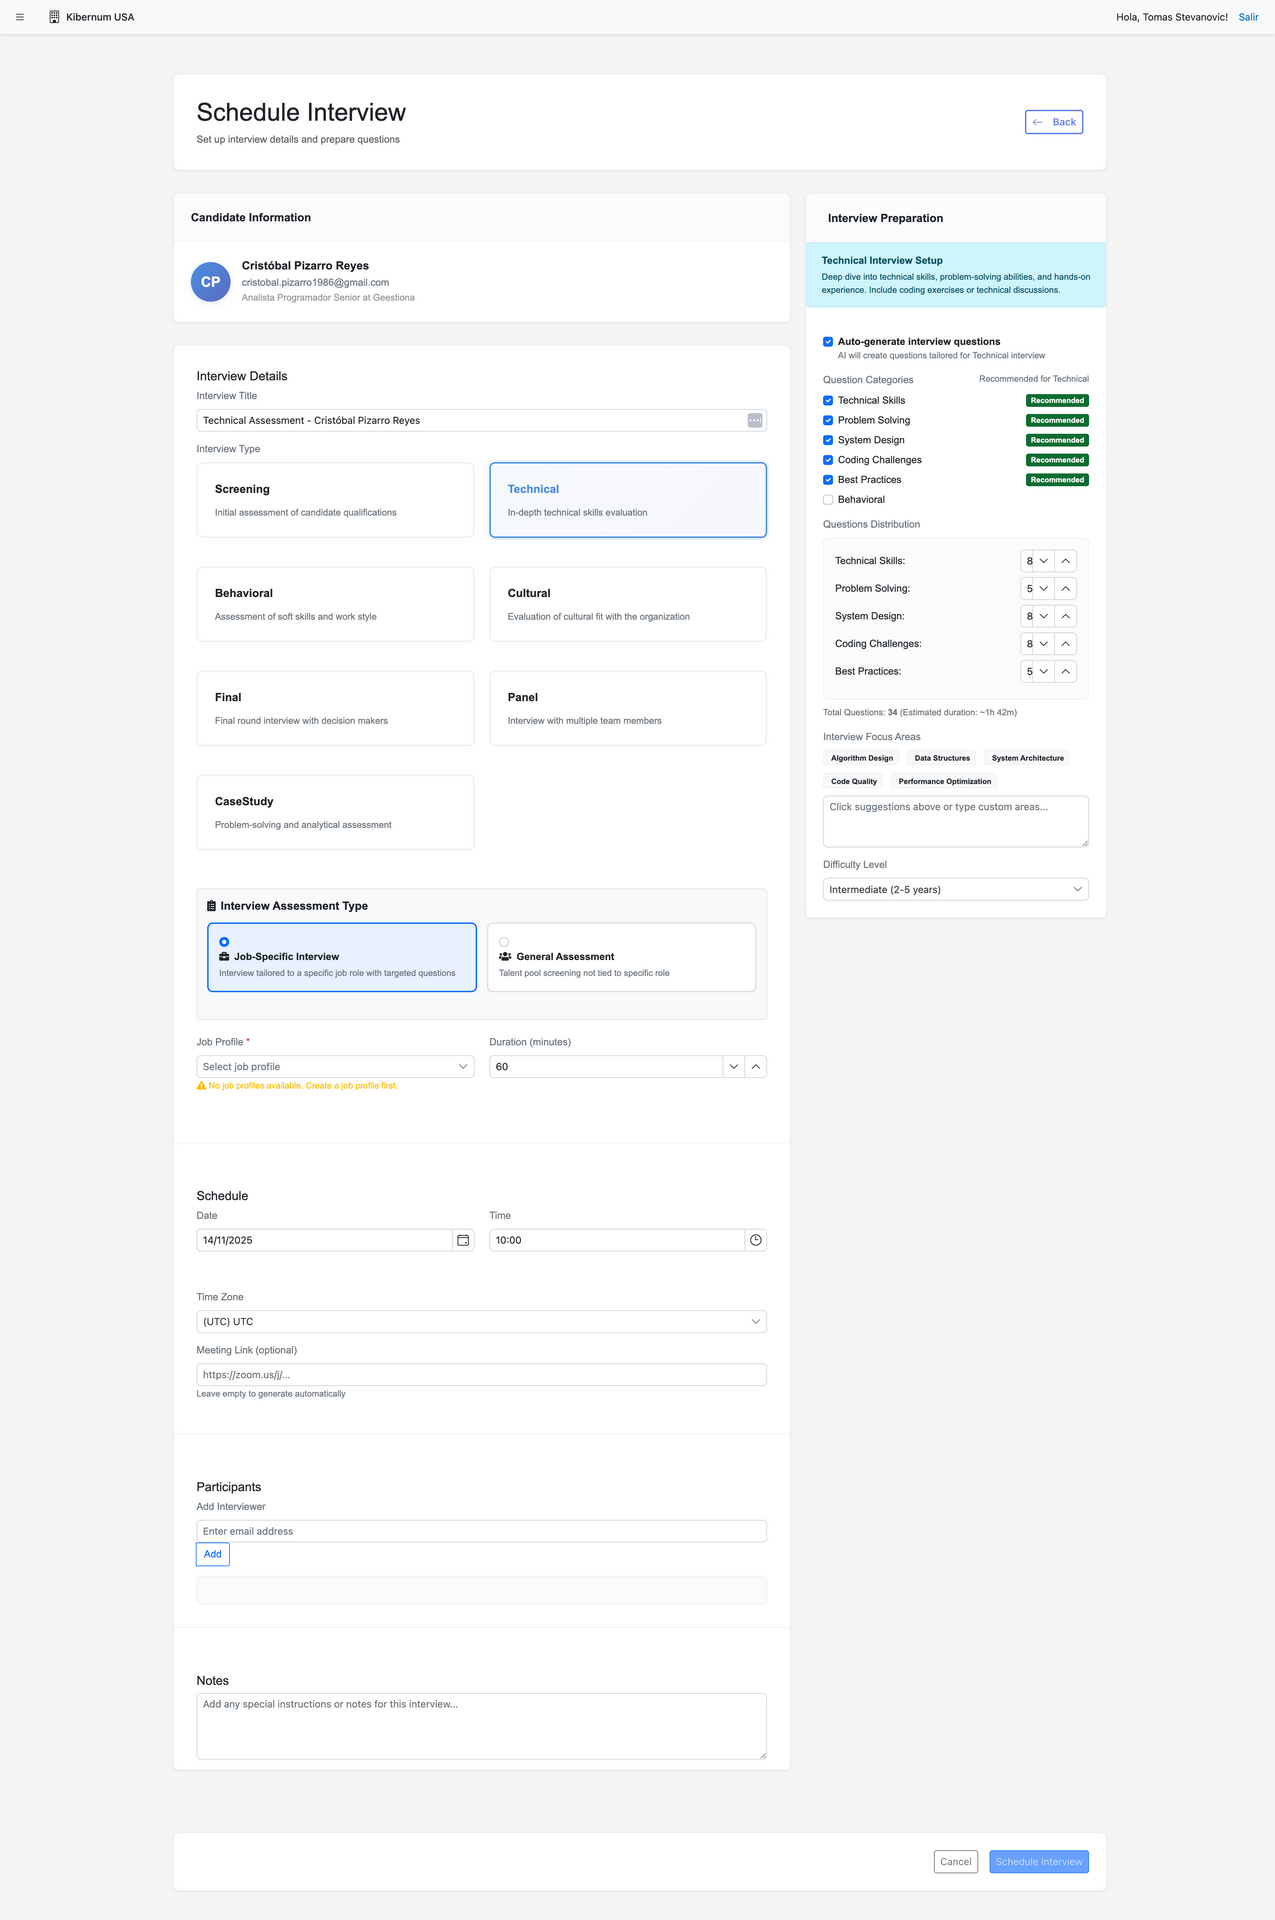The width and height of the screenshot is (1275, 1920).
Task: Enable the Behavioral question category checkbox
Action: pos(828,500)
